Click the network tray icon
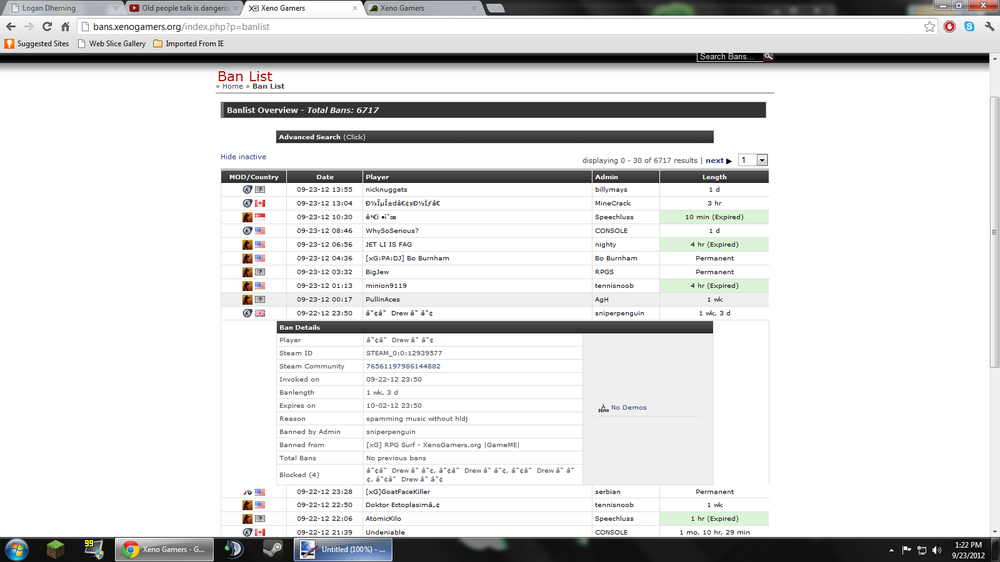Screen dimensions: 1000x562 (x=922, y=550)
